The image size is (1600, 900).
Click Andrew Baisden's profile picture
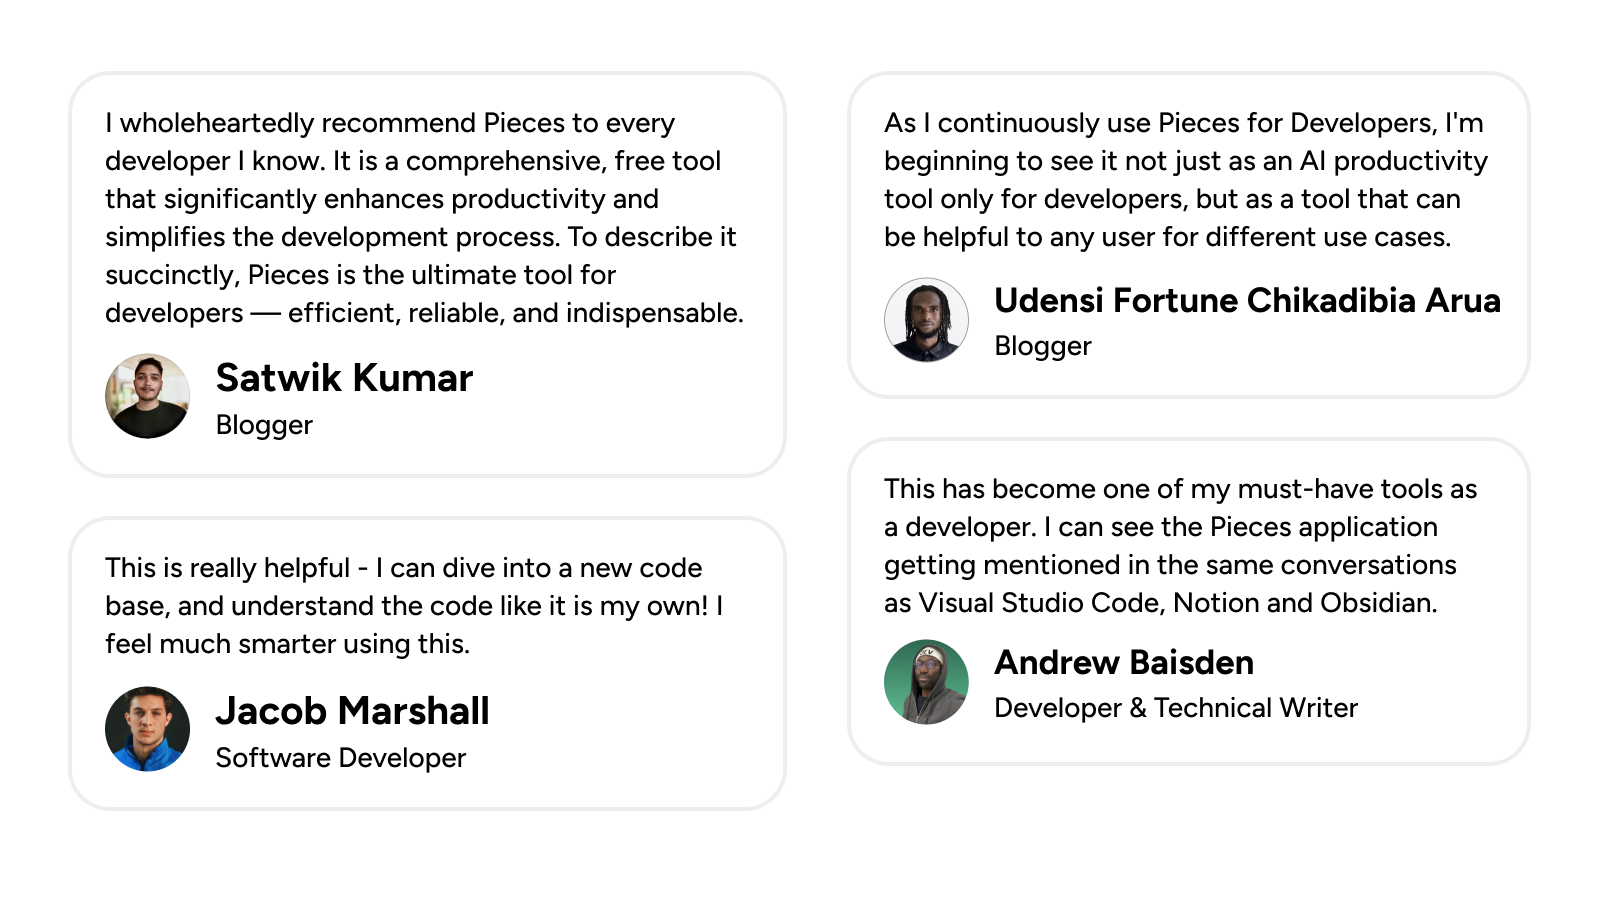tap(926, 682)
